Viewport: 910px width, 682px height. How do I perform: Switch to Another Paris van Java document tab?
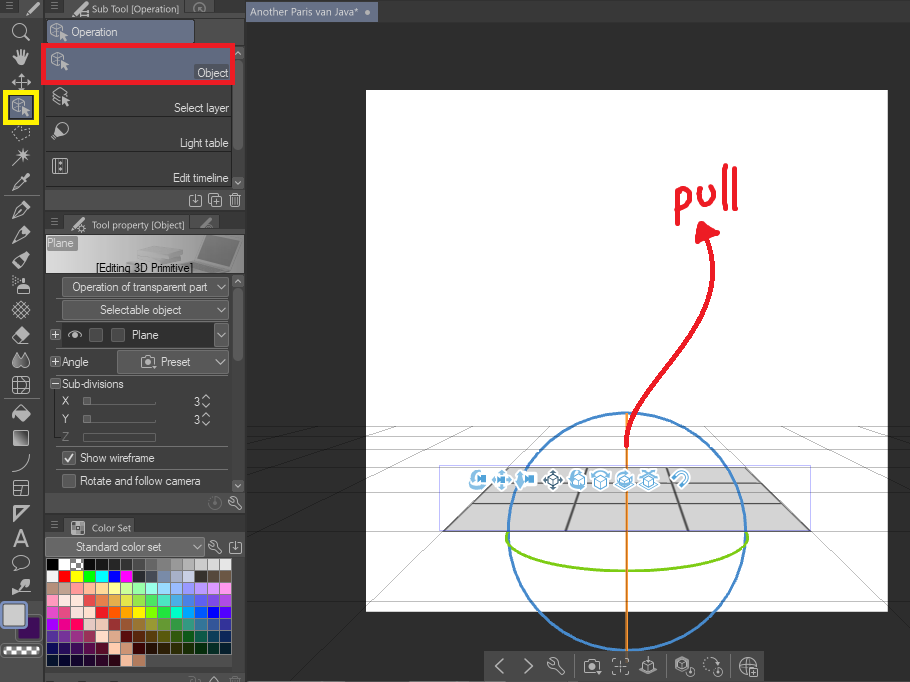[312, 12]
